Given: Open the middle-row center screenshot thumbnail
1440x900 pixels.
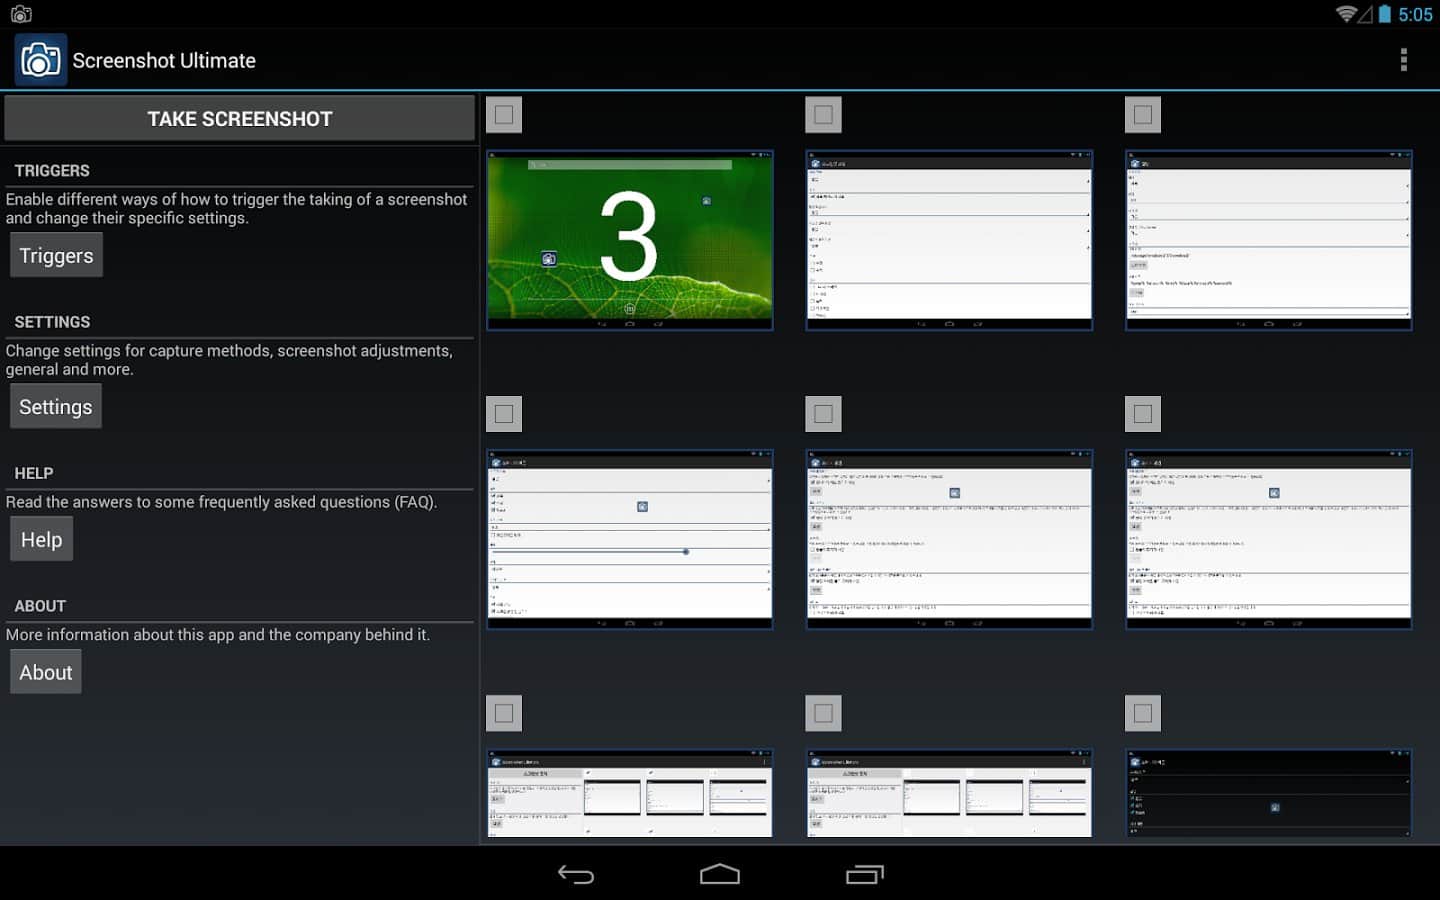Looking at the screenshot, I should coord(948,539).
